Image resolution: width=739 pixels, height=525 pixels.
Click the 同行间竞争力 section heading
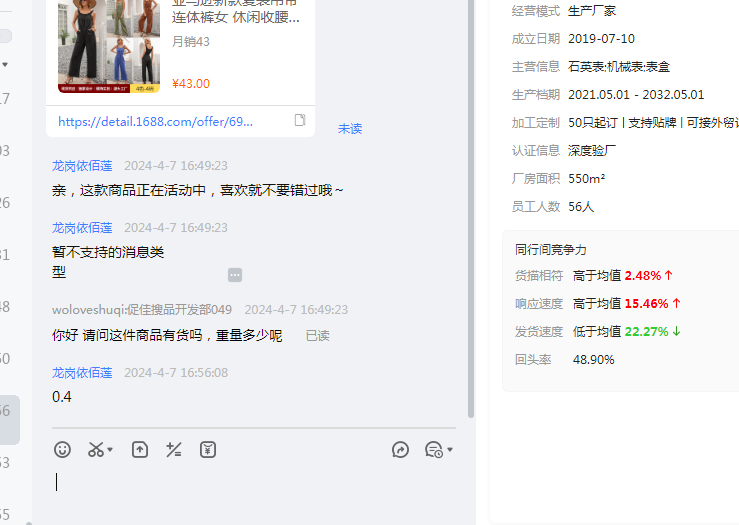pos(550,250)
